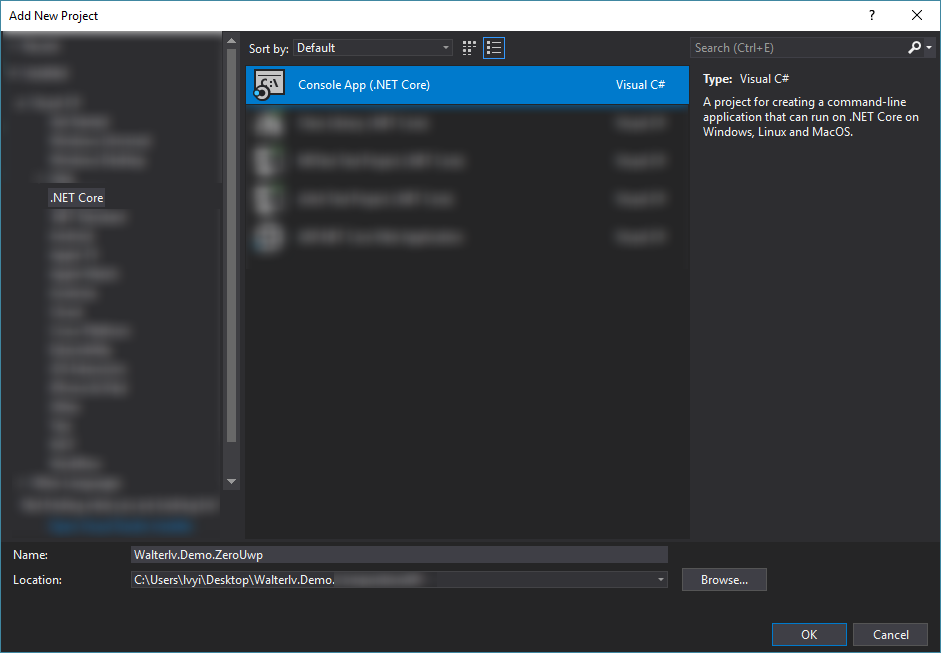Select .NET Core in the tree

point(77,197)
